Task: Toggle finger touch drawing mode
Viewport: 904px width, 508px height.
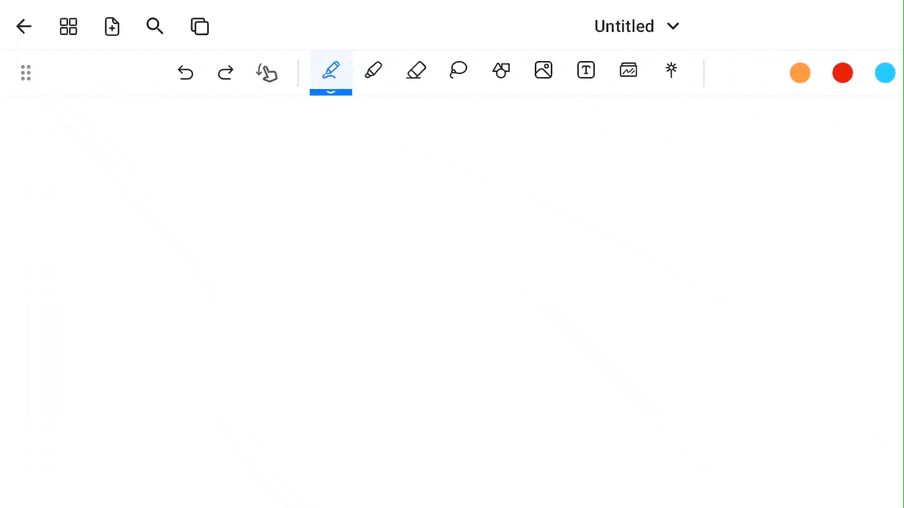Action: pos(267,73)
